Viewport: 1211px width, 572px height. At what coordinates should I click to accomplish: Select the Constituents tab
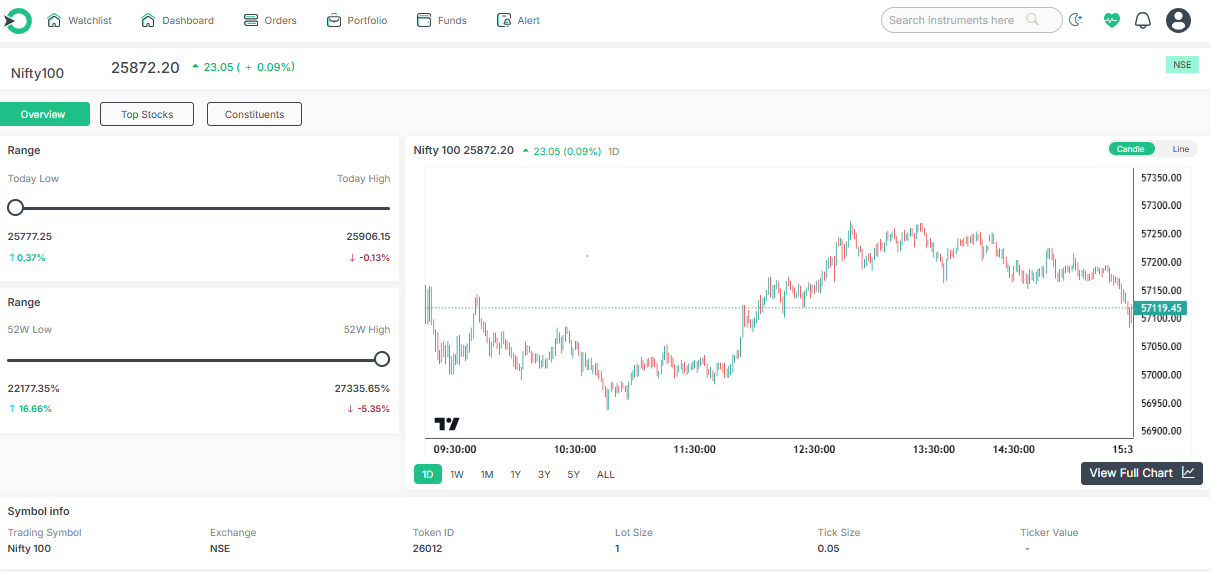[x=254, y=114]
